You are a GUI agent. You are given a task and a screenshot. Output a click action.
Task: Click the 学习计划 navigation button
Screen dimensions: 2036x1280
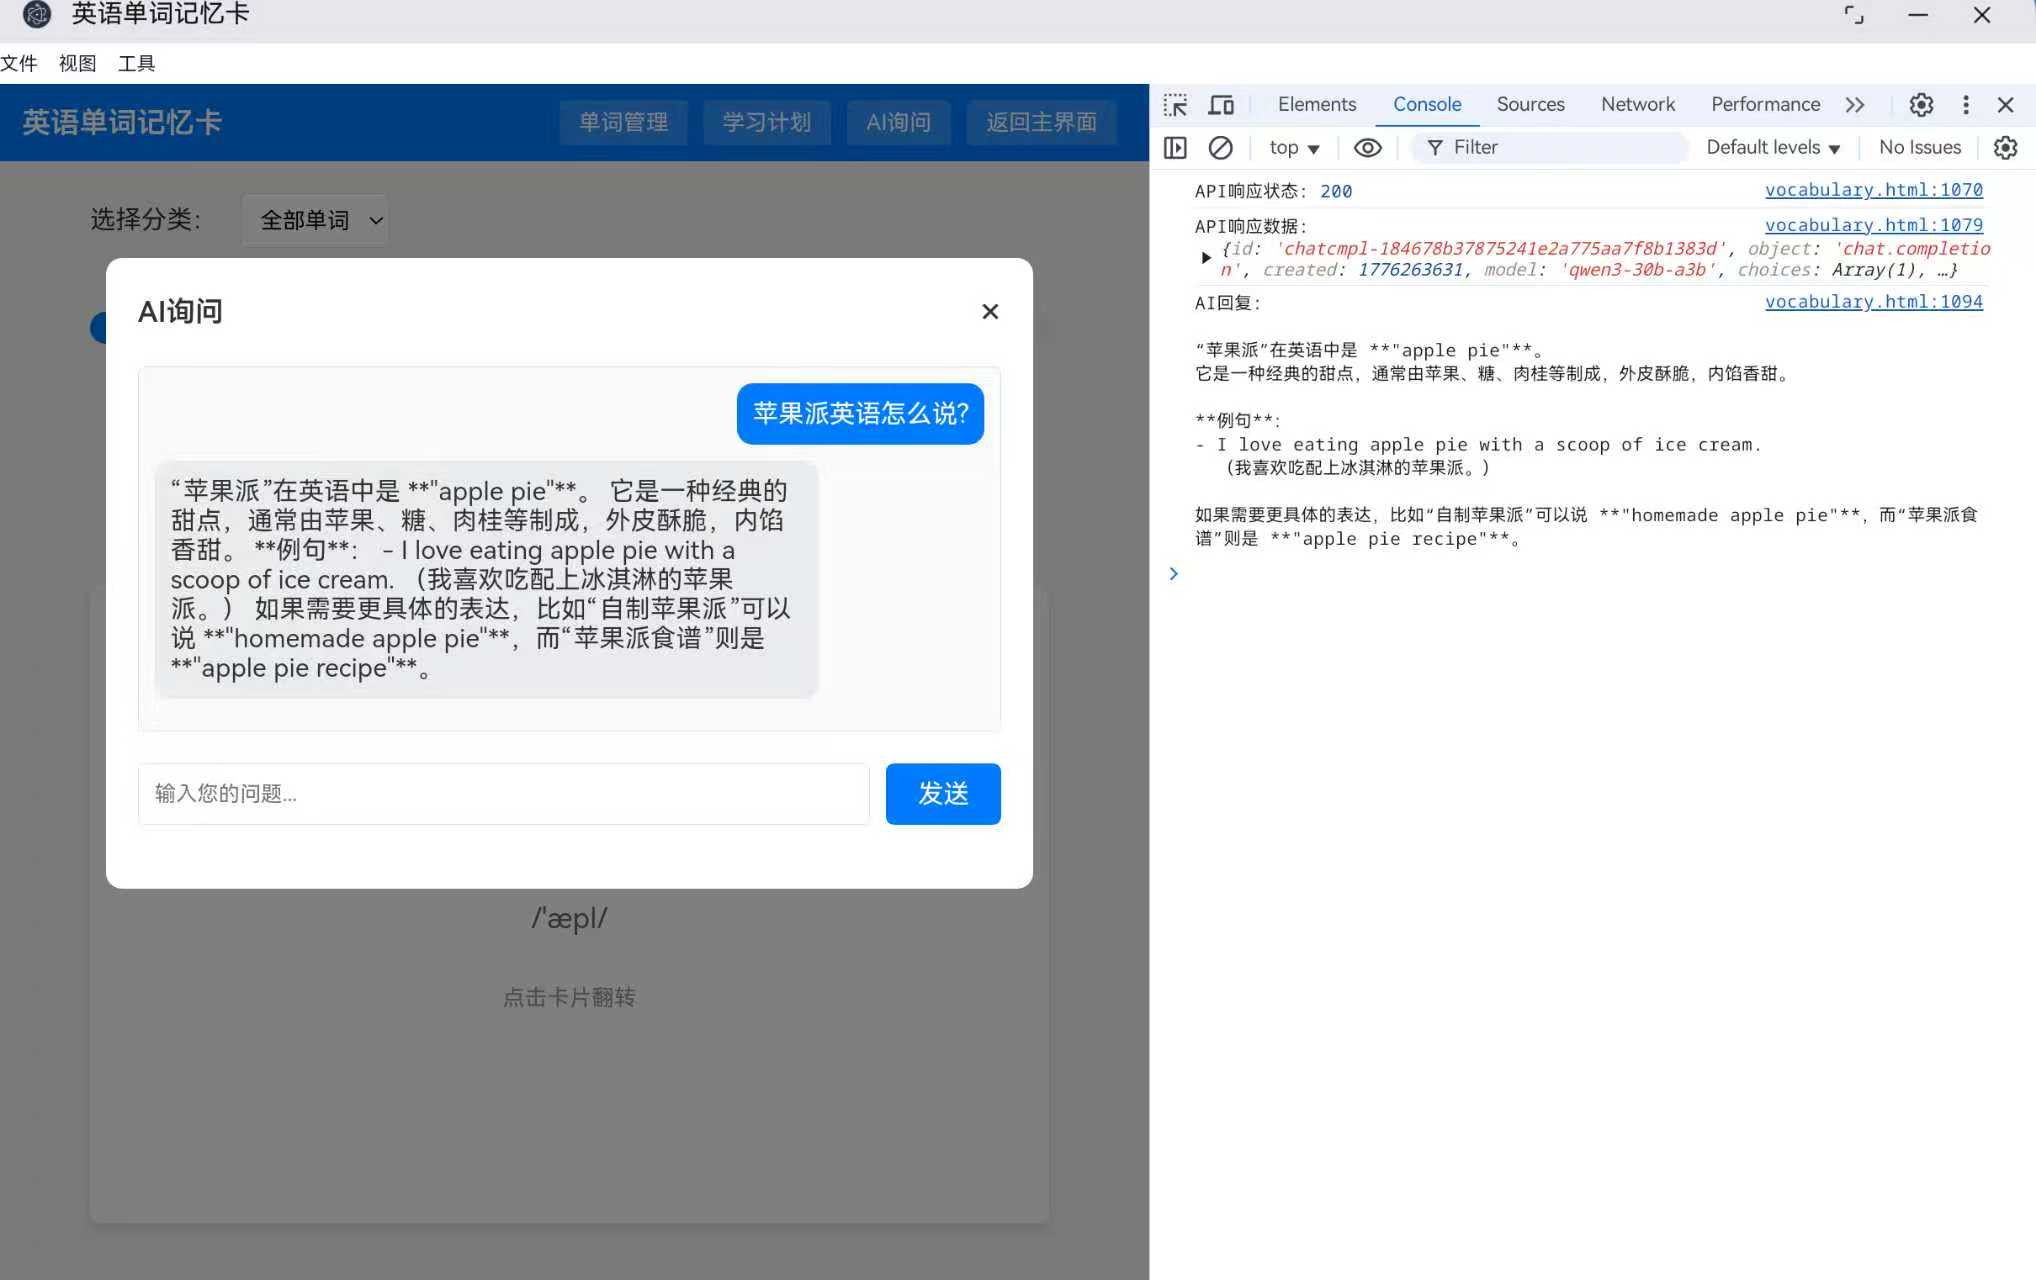click(x=766, y=122)
